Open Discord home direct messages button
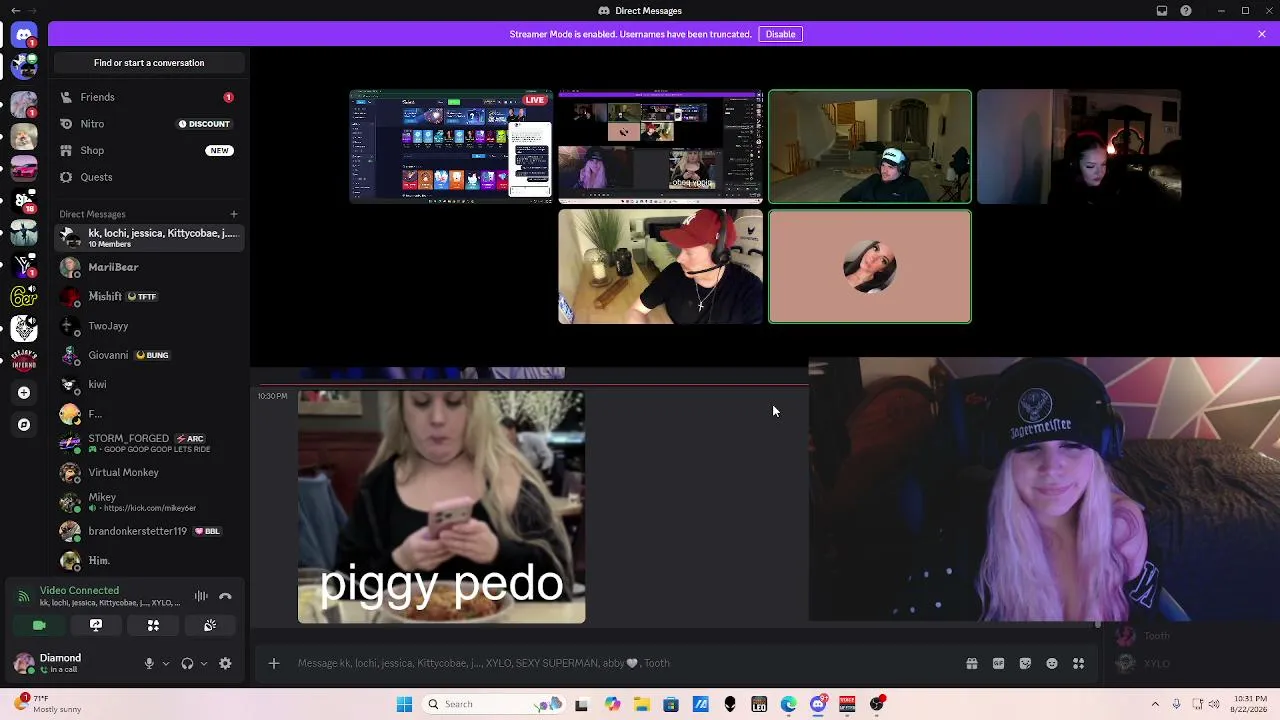Viewport: 1280px width, 720px height. pos(24,35)
